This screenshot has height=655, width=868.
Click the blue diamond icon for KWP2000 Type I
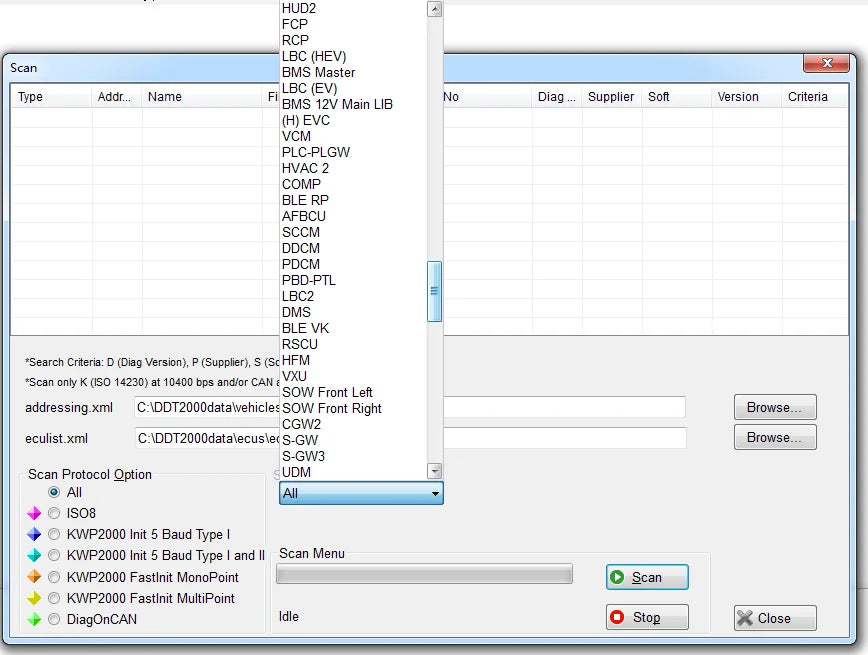(x=34, y=534)
